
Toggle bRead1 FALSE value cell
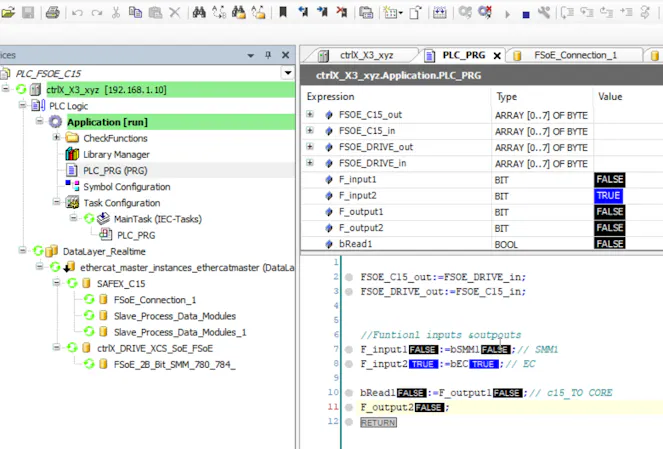(x=609, y=244)
